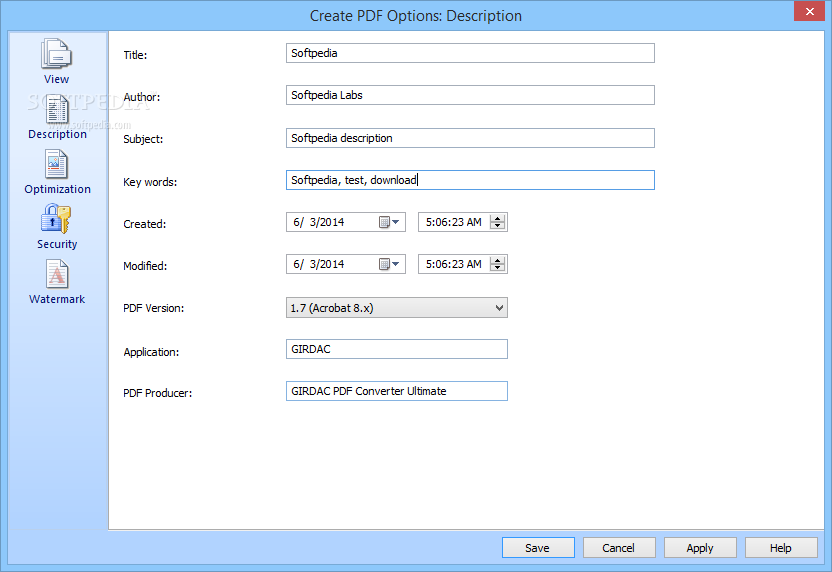The height and width of the screenshot is (572, 832).
Task: Click the Application: label
Action: [x=151, y=352]
